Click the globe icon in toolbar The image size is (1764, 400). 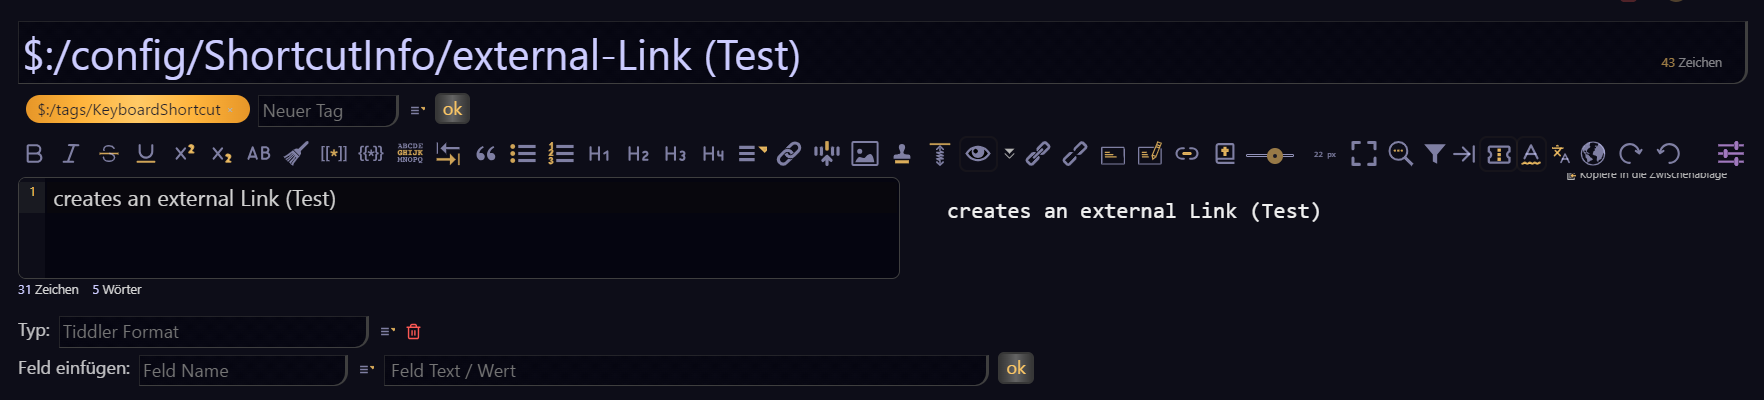1593,154
